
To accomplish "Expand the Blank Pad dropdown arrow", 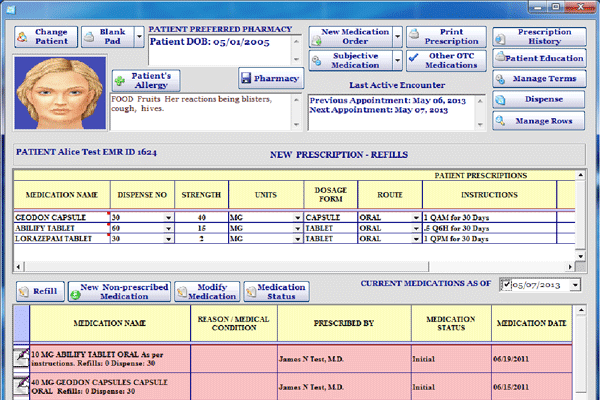I will (x=138, y=37).
